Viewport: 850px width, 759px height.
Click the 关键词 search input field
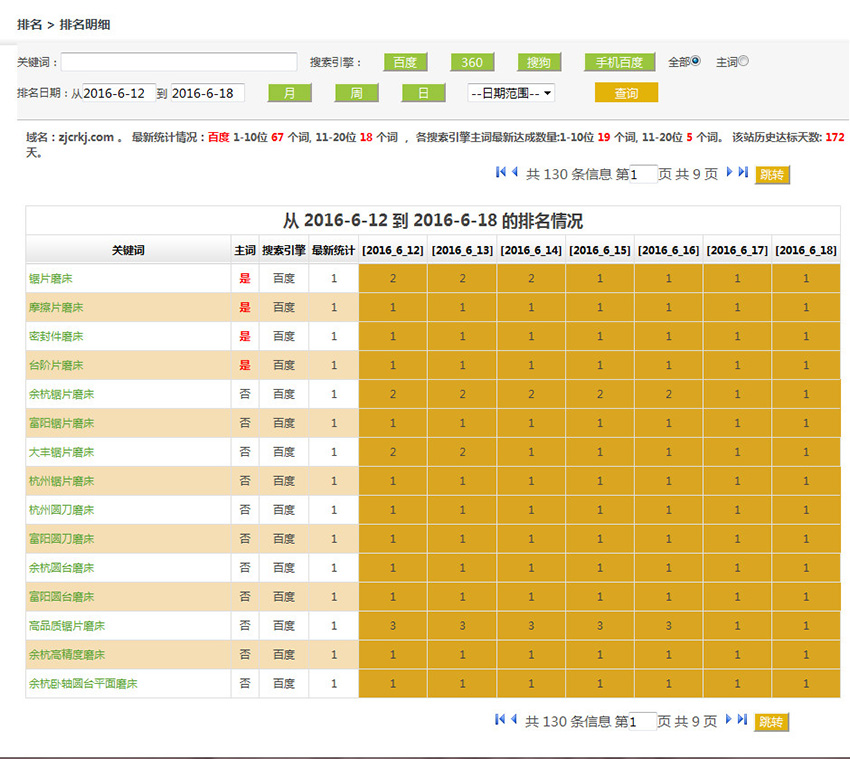(179, 62)
